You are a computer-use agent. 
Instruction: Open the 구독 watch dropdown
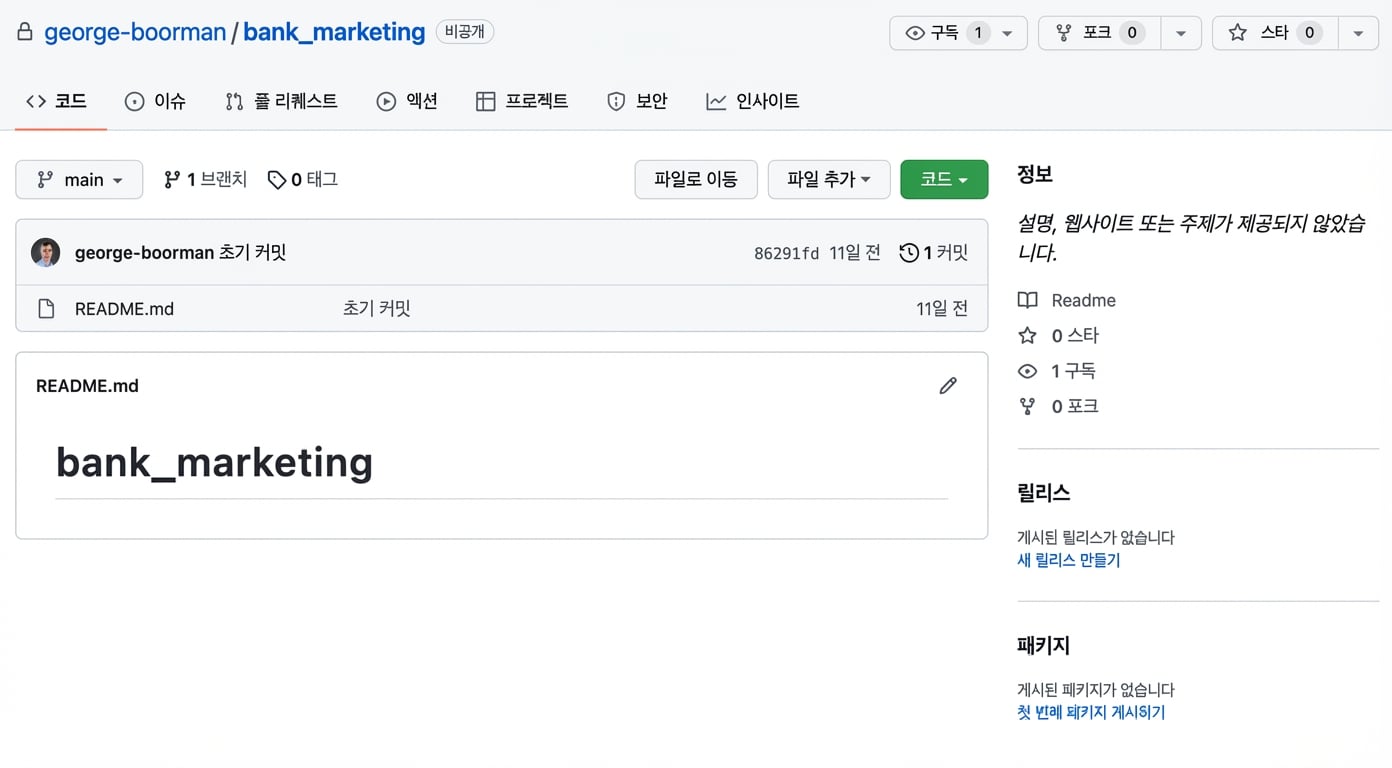point(958,33)
